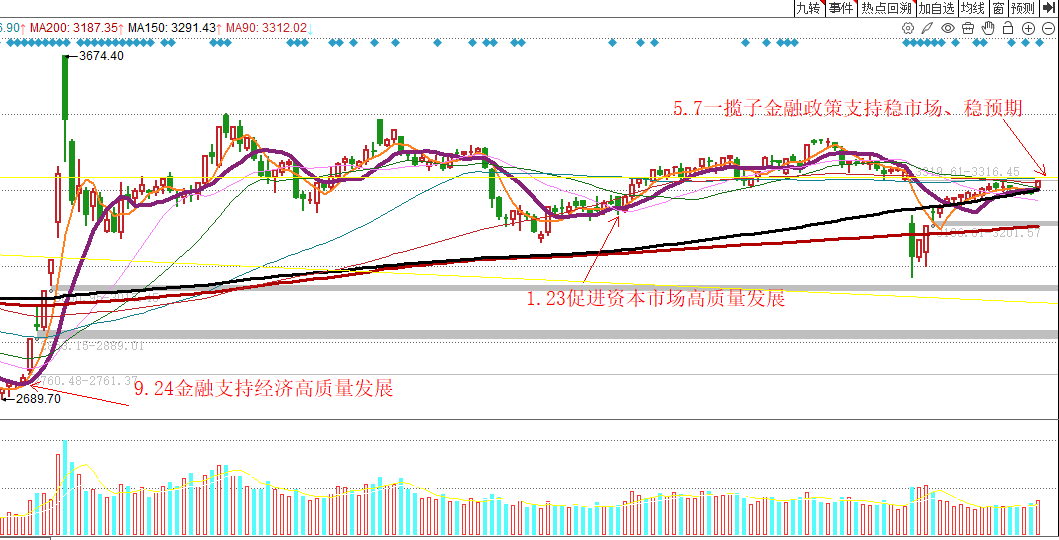This screenshot has width=1059, height=540.
Task: Open the 事件 events tab
Action: click(x=842, y=8)
